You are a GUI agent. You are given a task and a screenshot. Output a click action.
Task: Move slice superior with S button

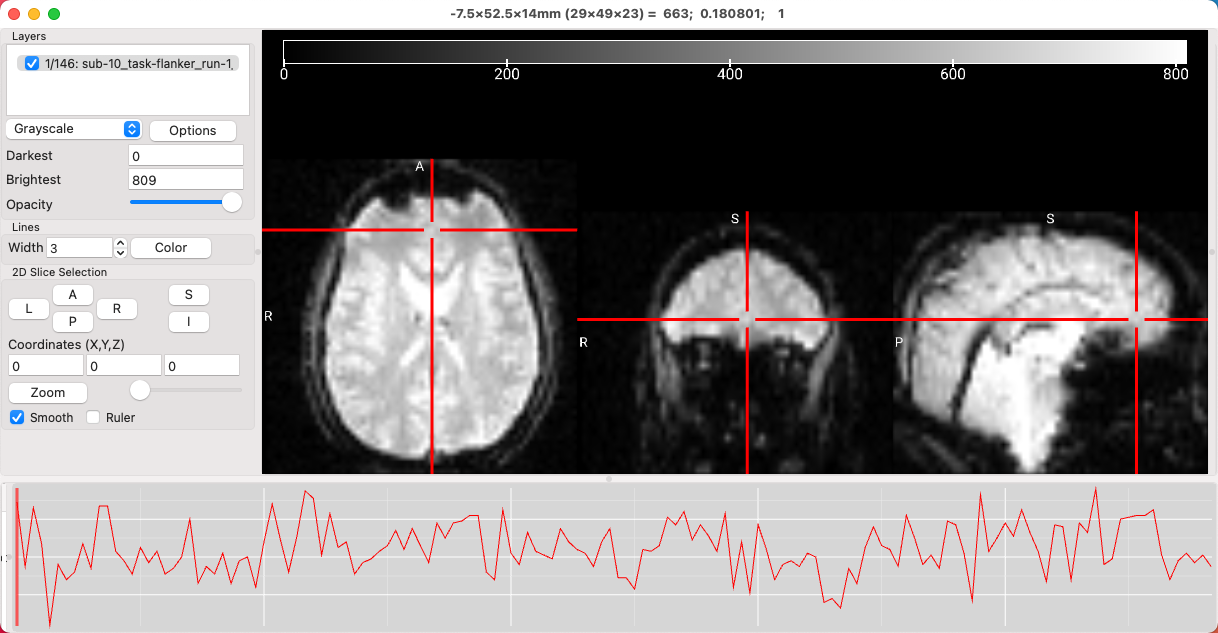tap(189, 294)
